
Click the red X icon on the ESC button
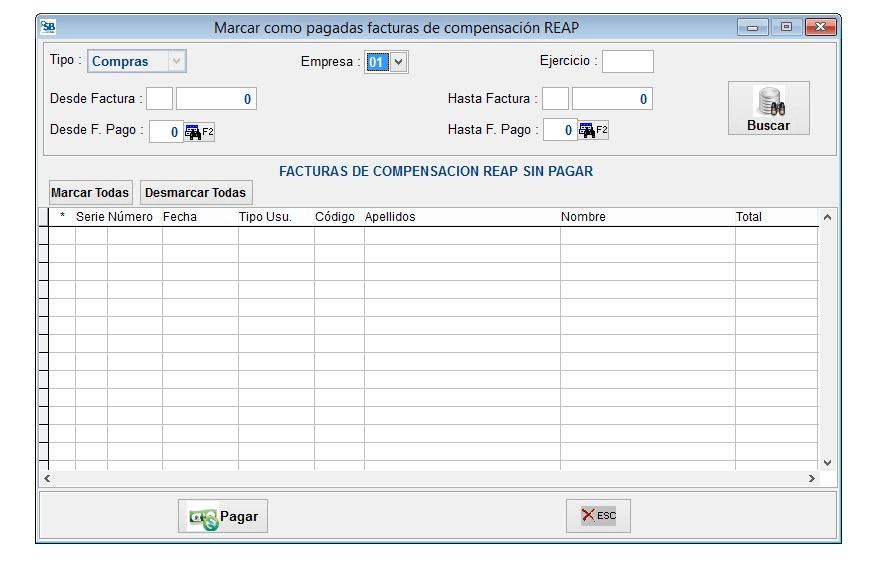(585, 516)
